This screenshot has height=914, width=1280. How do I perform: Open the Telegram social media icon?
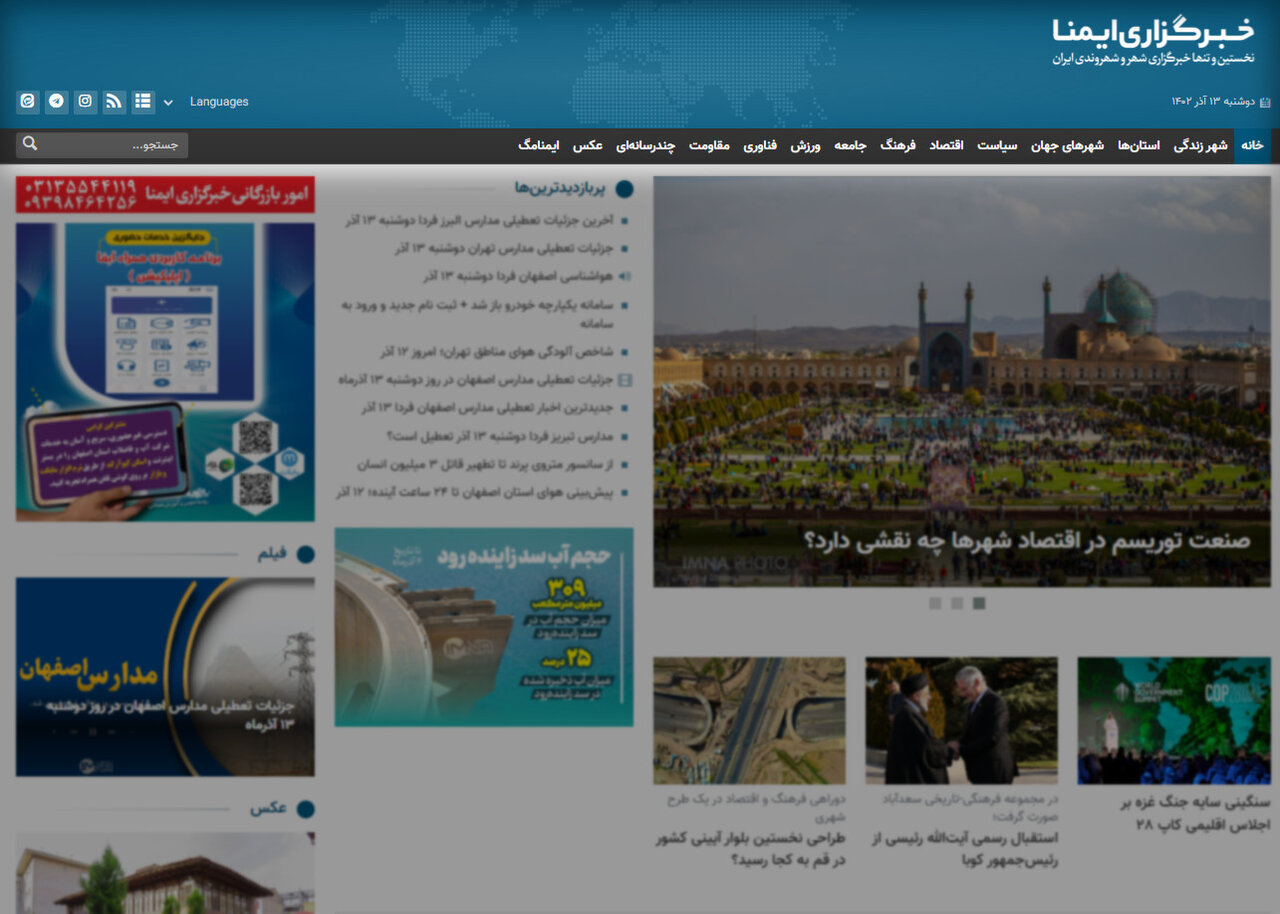(x=56, y=101)
